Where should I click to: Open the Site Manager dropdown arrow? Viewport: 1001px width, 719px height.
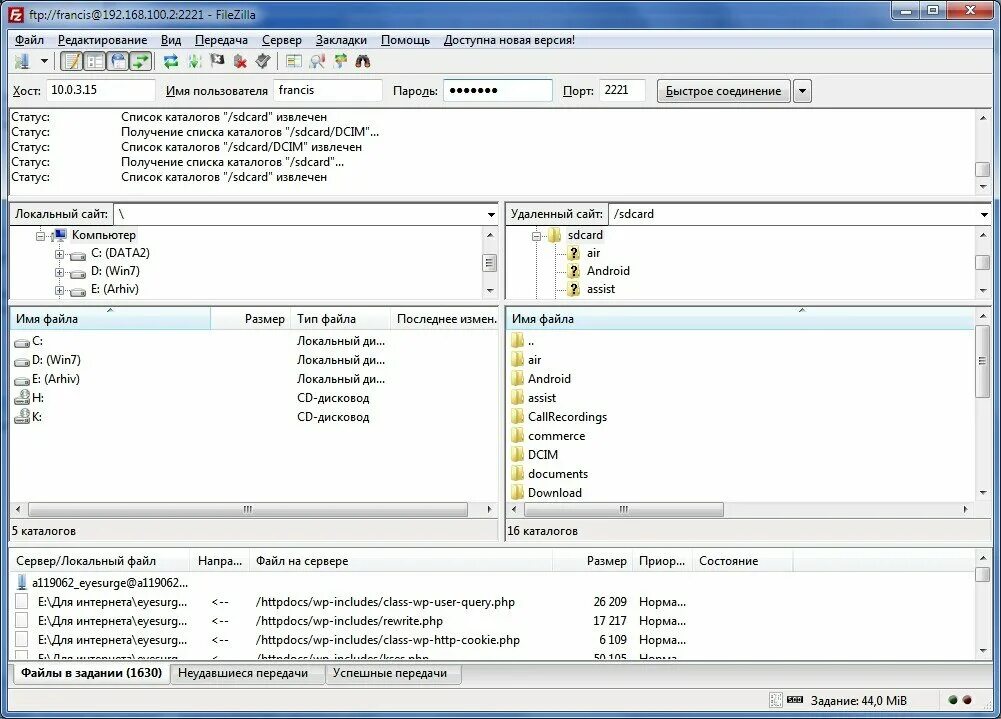(x=44, y=61)
